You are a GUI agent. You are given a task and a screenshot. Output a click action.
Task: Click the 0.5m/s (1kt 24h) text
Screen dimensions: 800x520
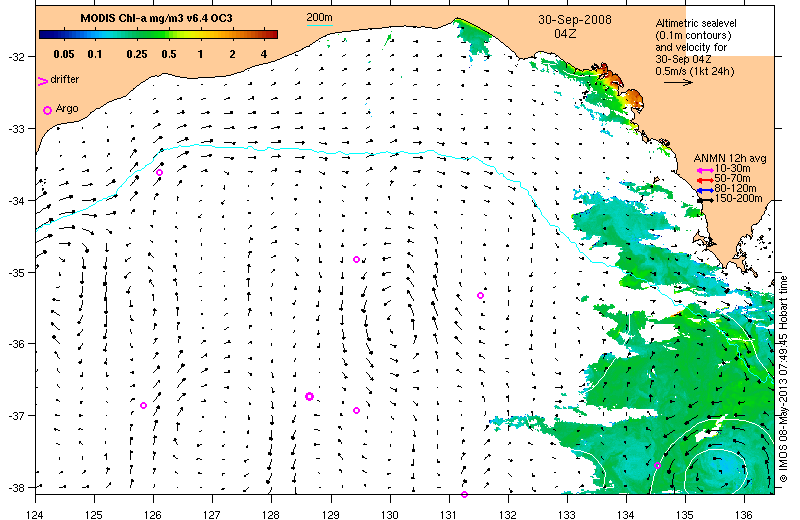(695, 71)
